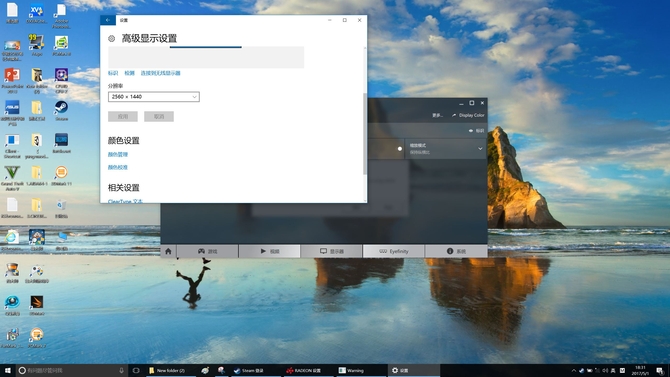Viewport: 670px width, 377px height.
Task: Expand the scaling mode dropdown chevron
Action: coord(480,149)
